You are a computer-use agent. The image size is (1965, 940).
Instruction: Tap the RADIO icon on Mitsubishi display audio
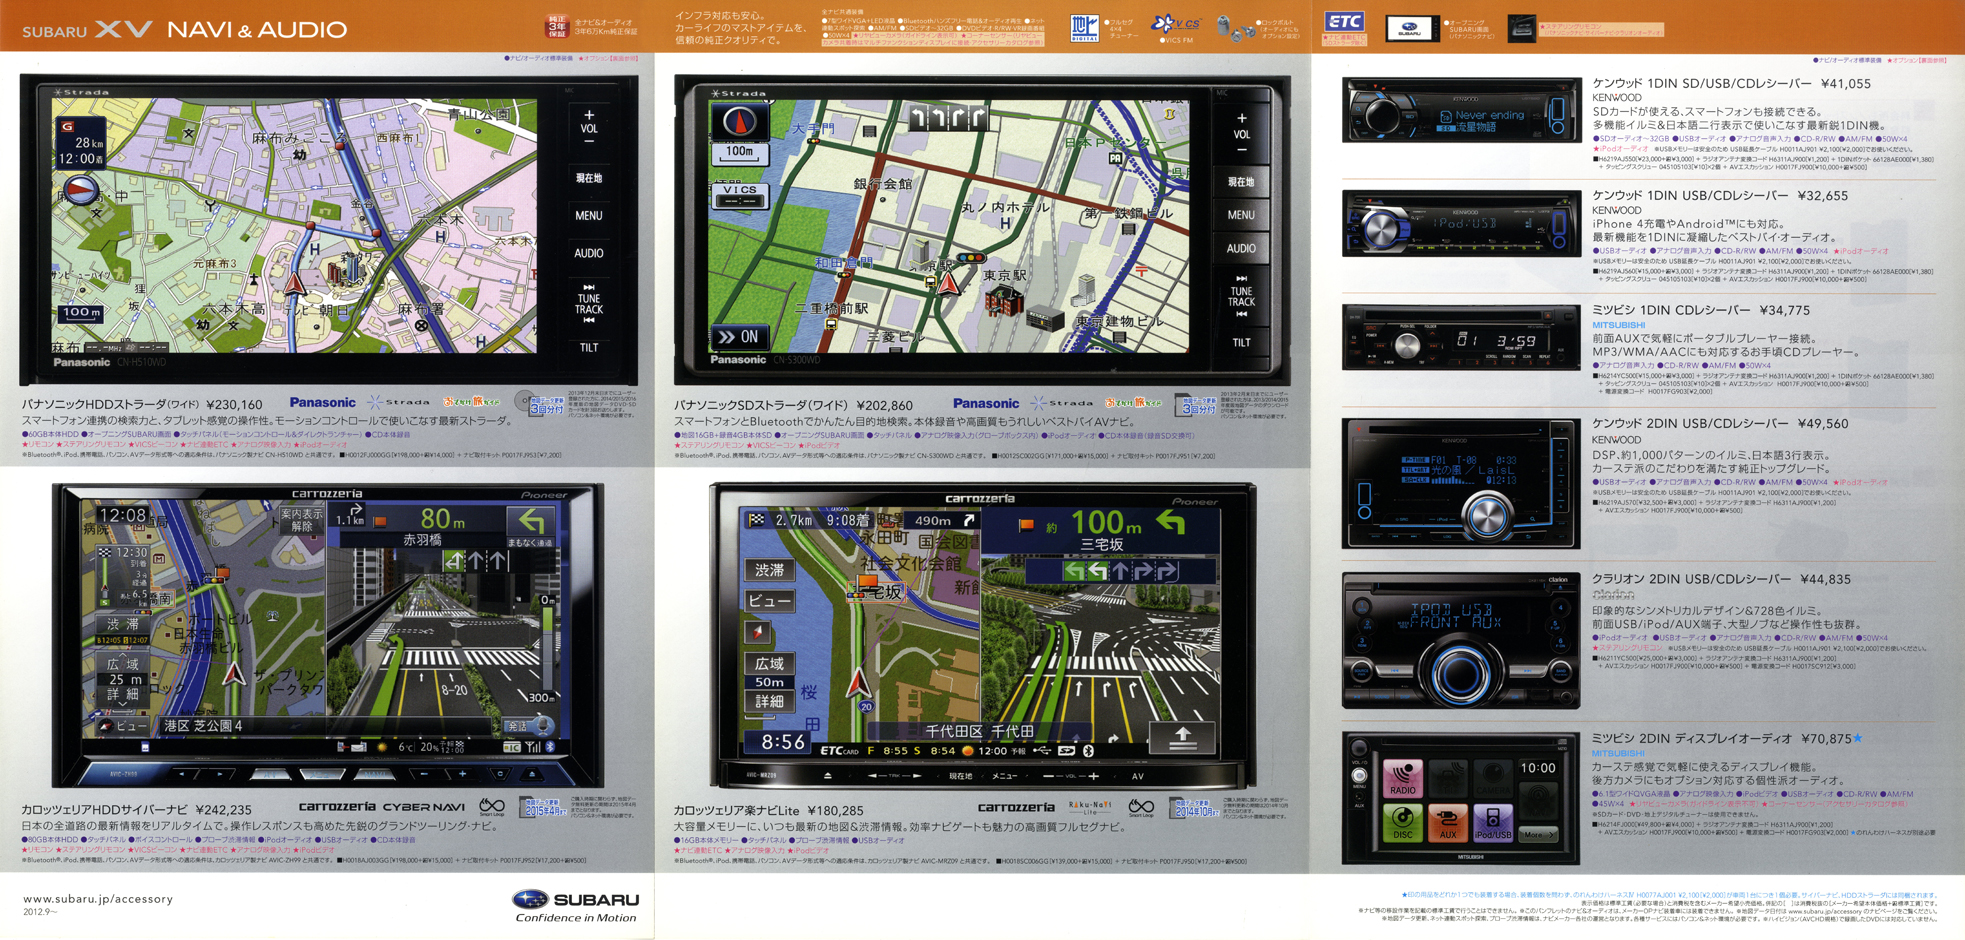[1402, 778]
